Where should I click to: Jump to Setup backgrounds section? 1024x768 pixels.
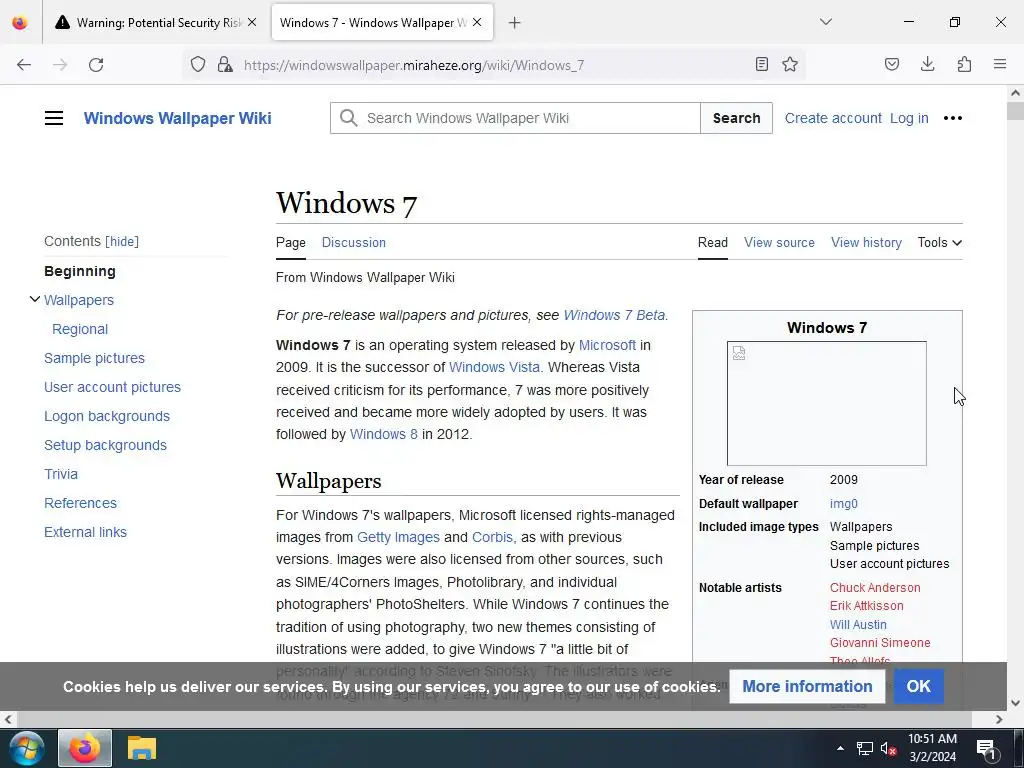[x=105, y=445]
